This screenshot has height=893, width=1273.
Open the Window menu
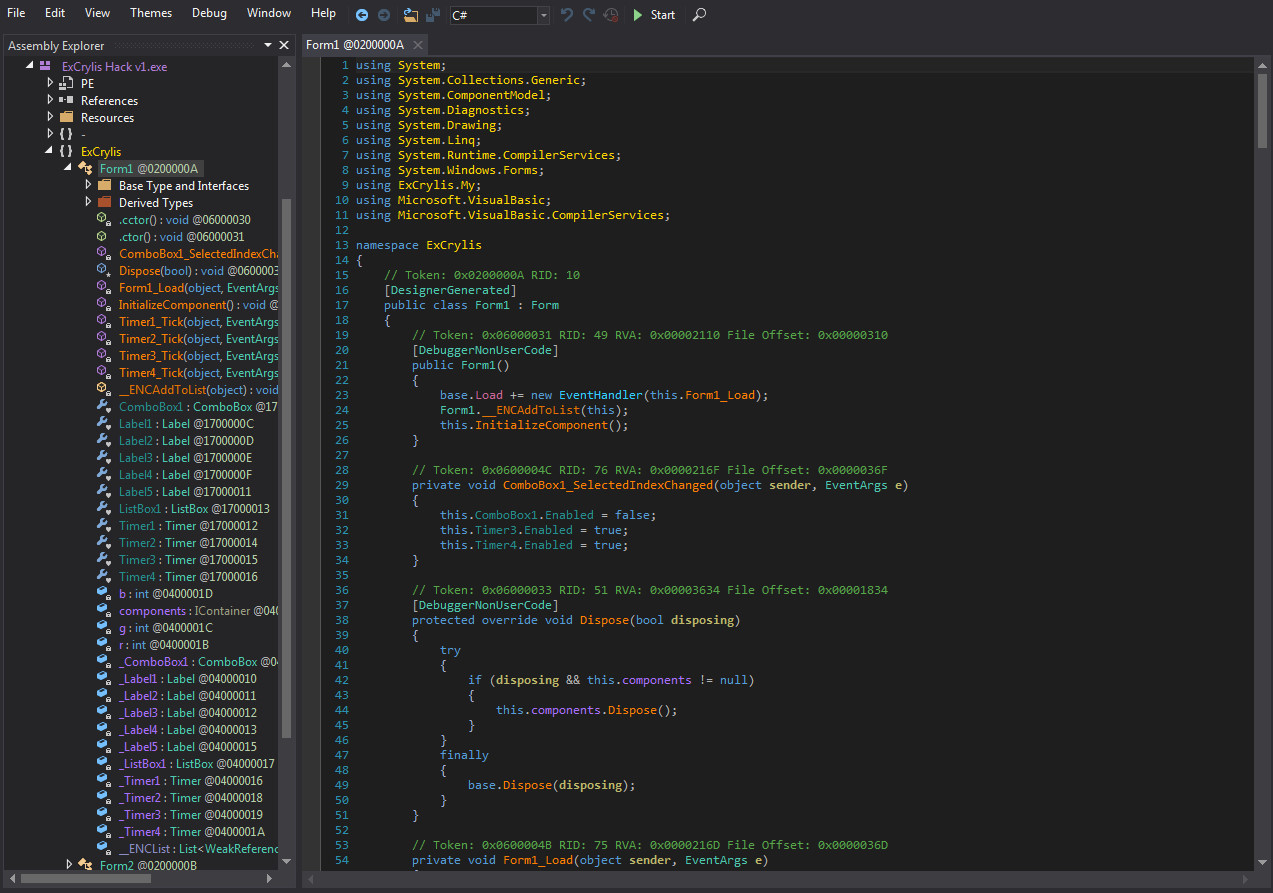click(x=269, y=13)
